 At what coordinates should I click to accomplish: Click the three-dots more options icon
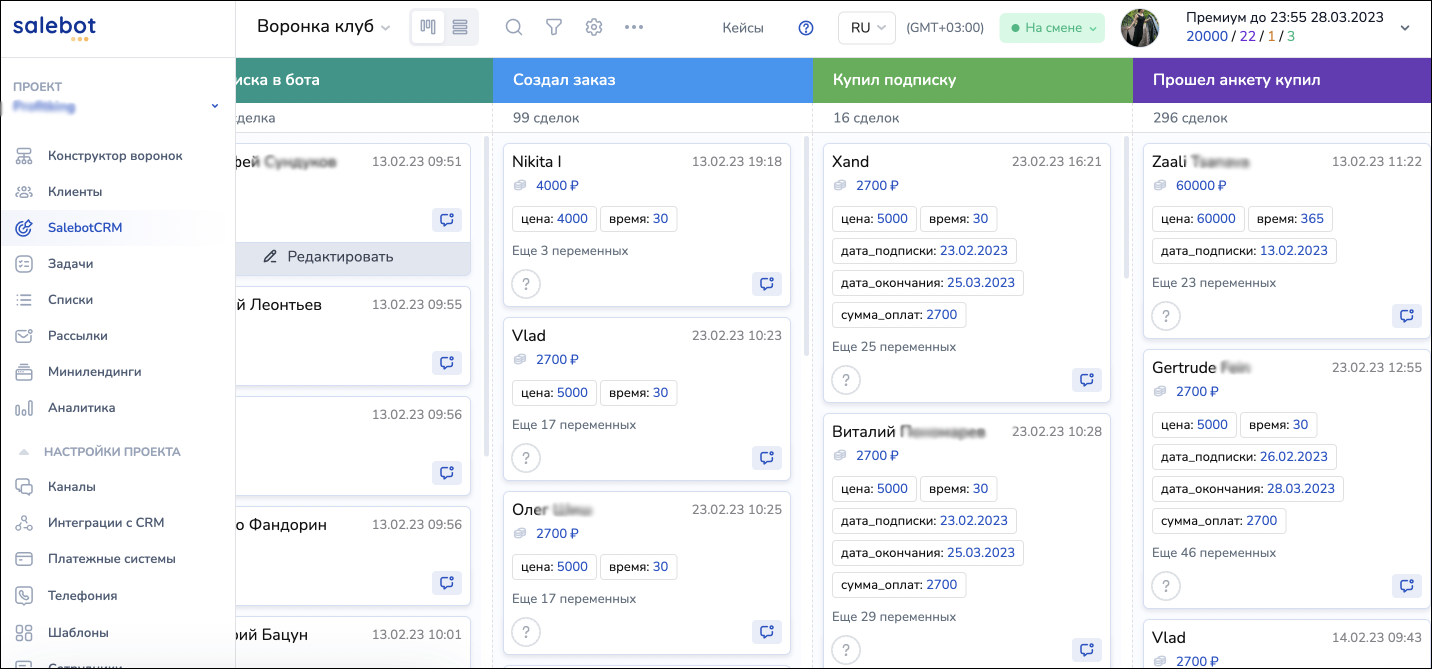(634, 28)
